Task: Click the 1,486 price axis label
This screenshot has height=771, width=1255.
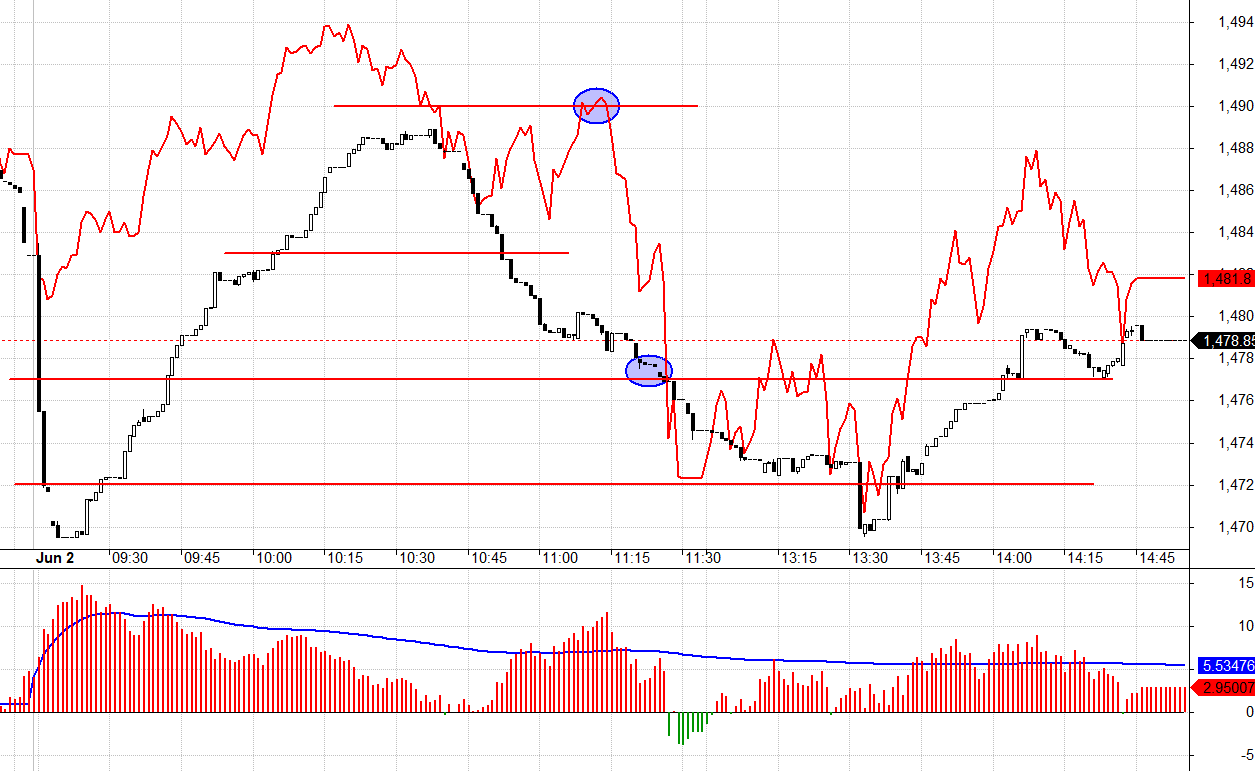Action: (x=1236, y=190)
